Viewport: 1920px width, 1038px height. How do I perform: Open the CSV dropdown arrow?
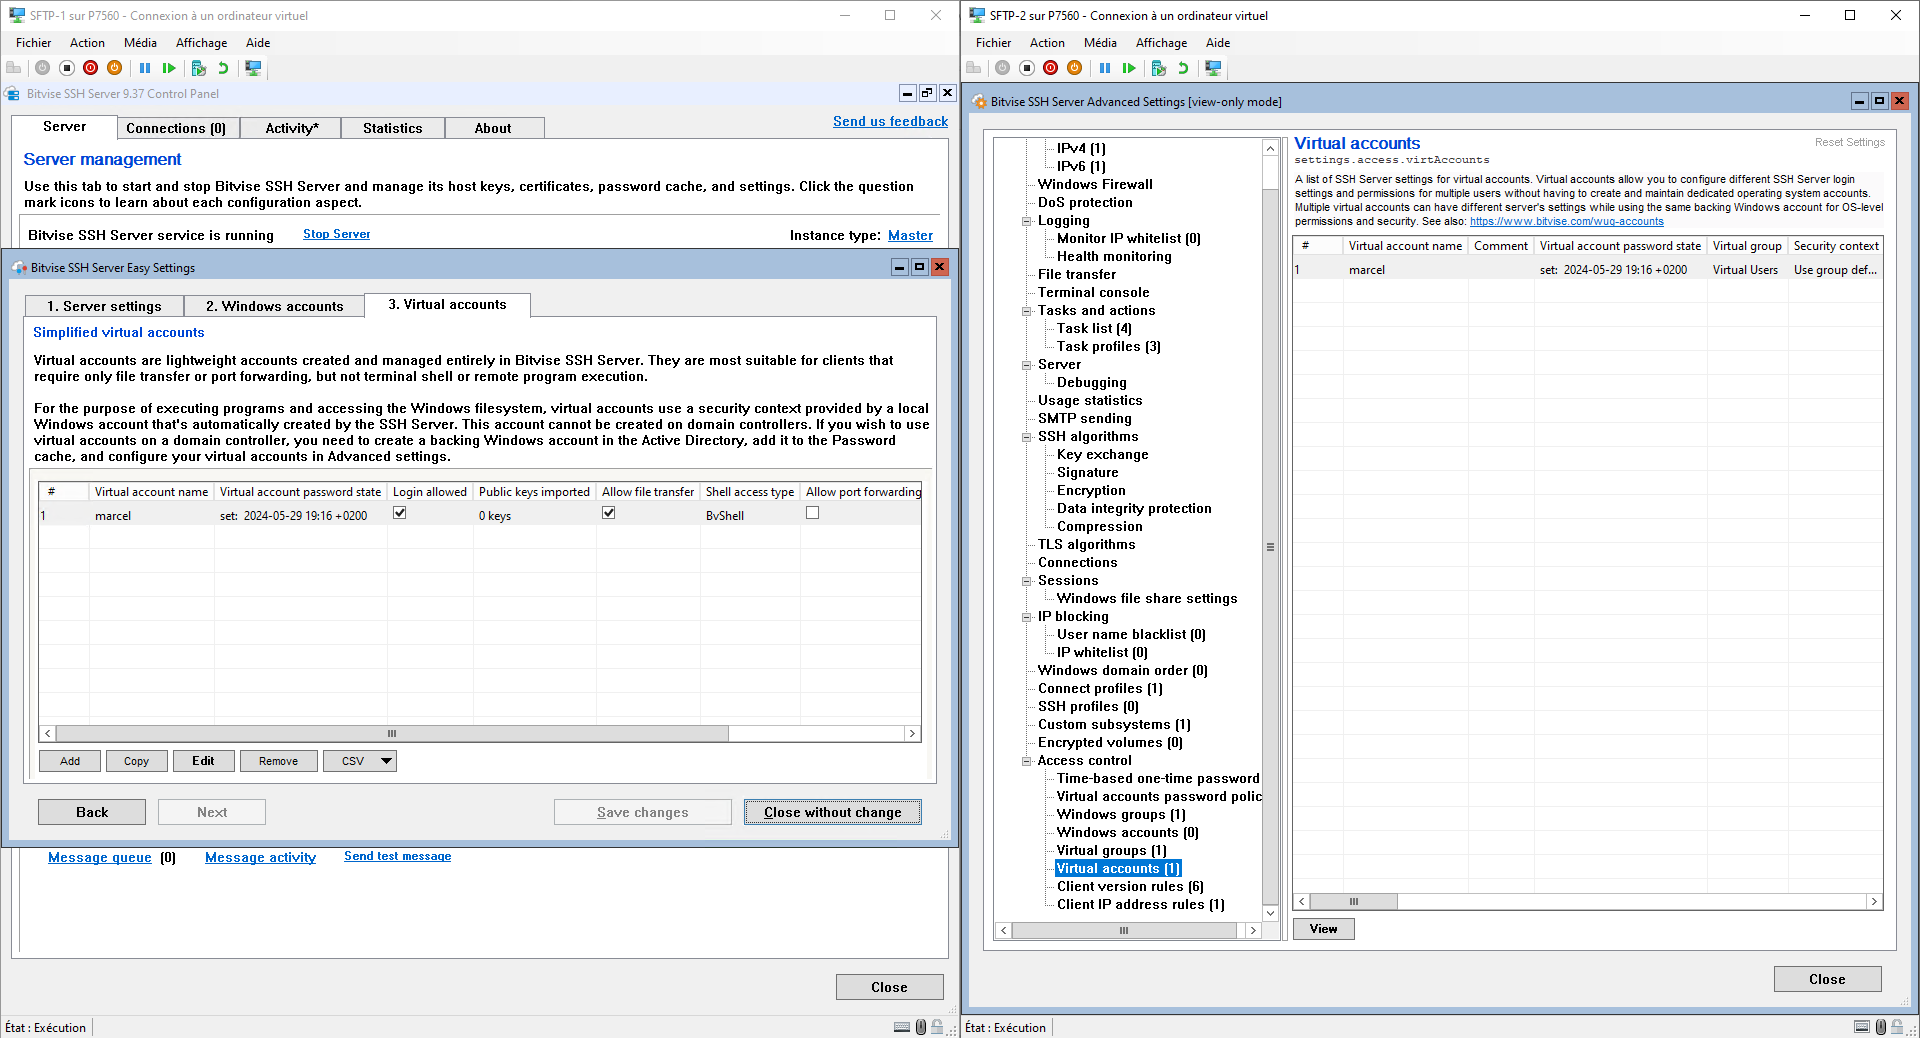pos(386,761)
